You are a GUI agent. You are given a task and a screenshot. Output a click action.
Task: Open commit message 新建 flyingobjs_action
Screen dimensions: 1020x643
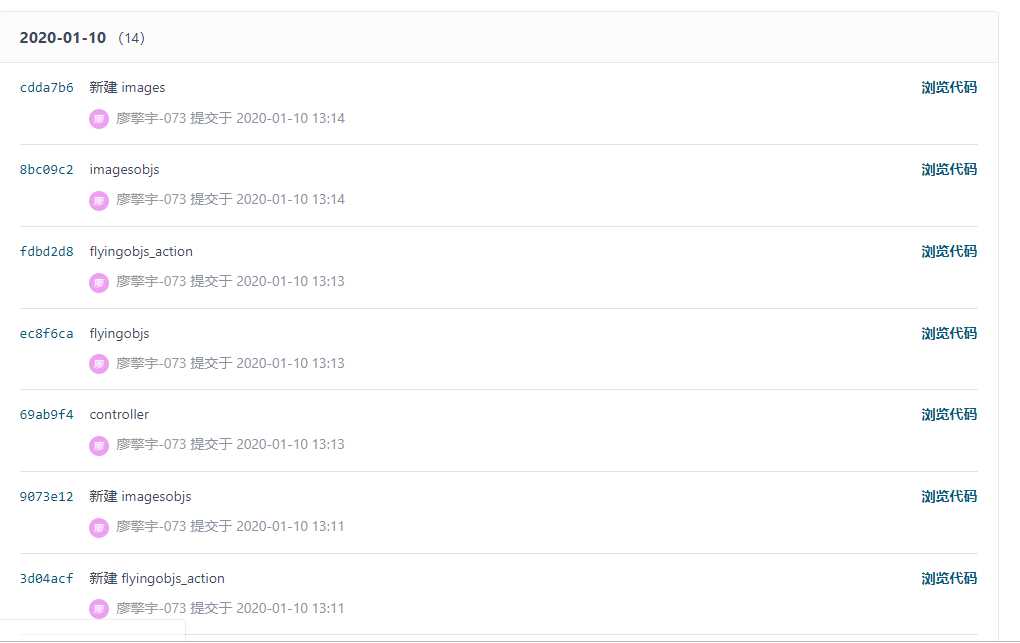point(157,579)
